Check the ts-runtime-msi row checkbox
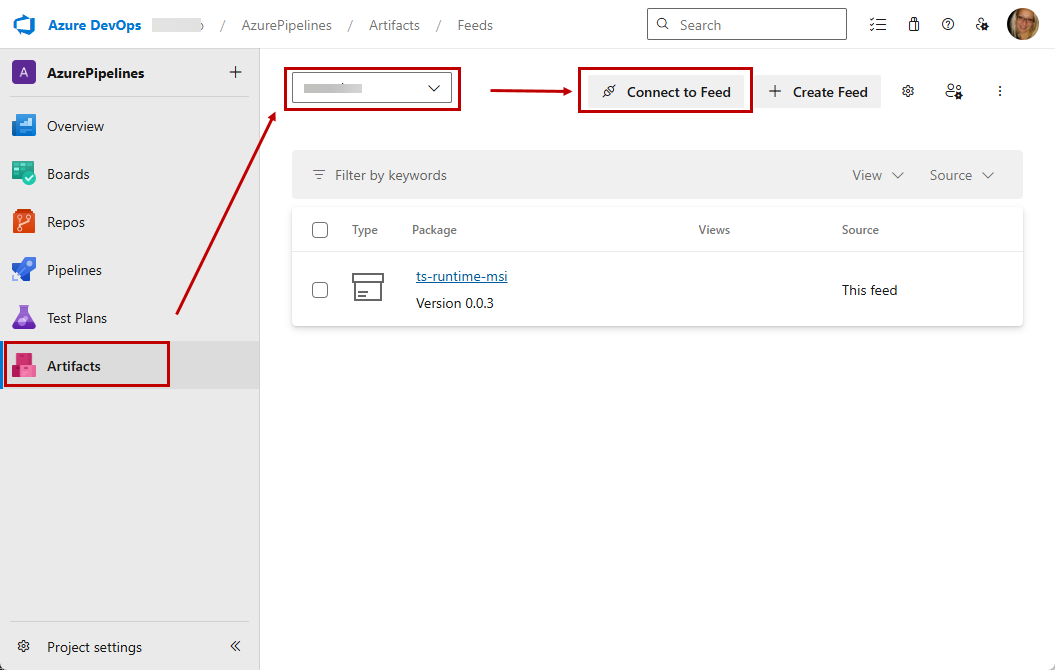Image resolution: width=1055 pixels, height=670 pixels. (x=320, y=290)
